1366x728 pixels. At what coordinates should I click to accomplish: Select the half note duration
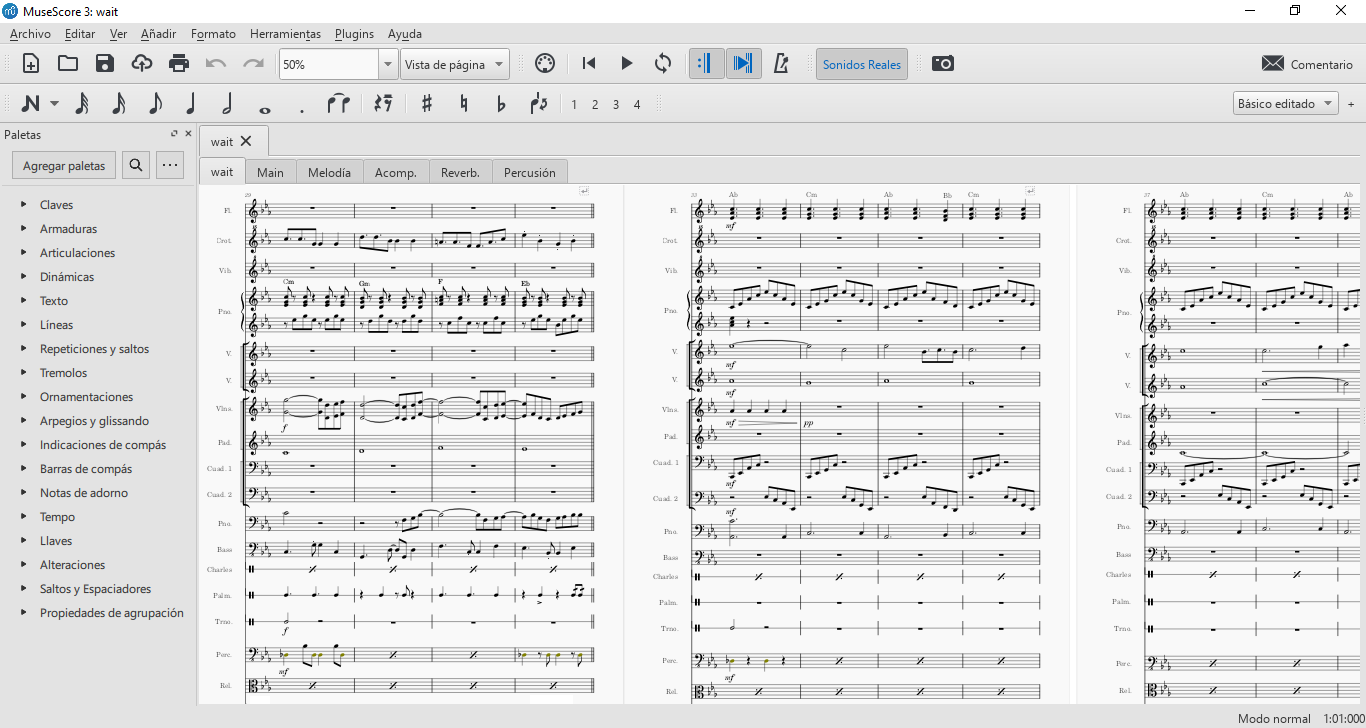coord(227,104)
